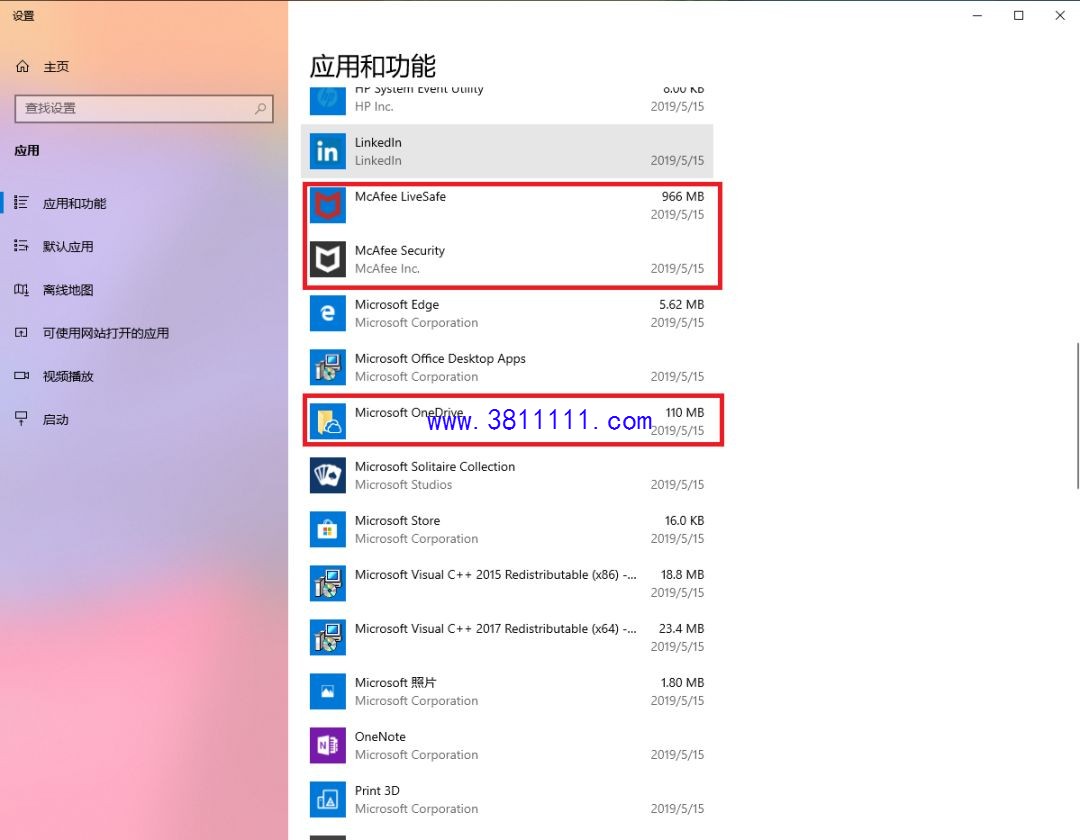Image resolution: width=1080 pixels, height=840 pixels.
Task: Click the Microsoft Studios publisher label
Action: click(x=404, y=485)
